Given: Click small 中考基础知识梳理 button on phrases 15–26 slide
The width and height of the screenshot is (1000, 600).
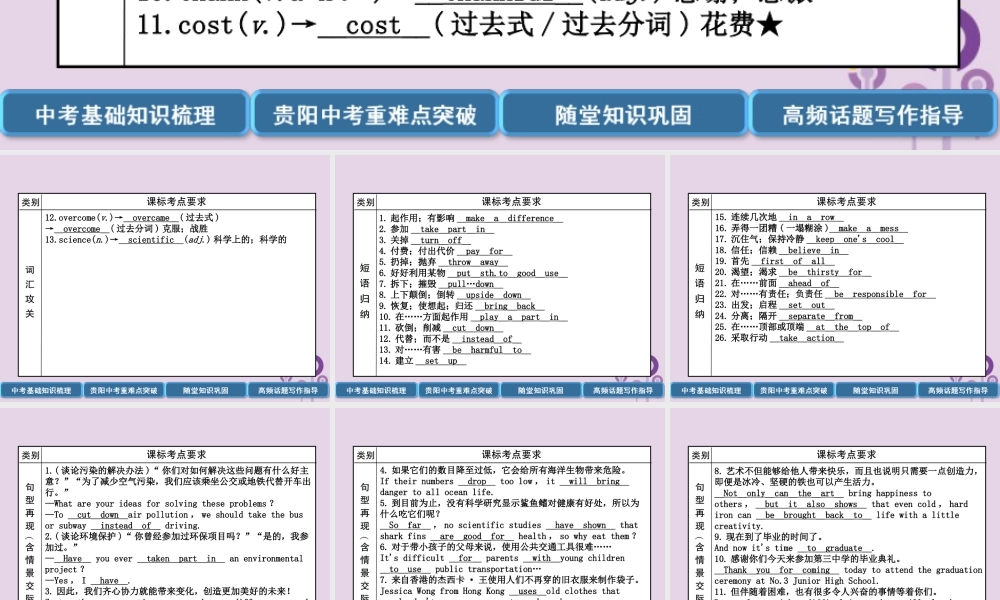Looking at the screenshot, I should pyautogui.click(x=711, y=390).
